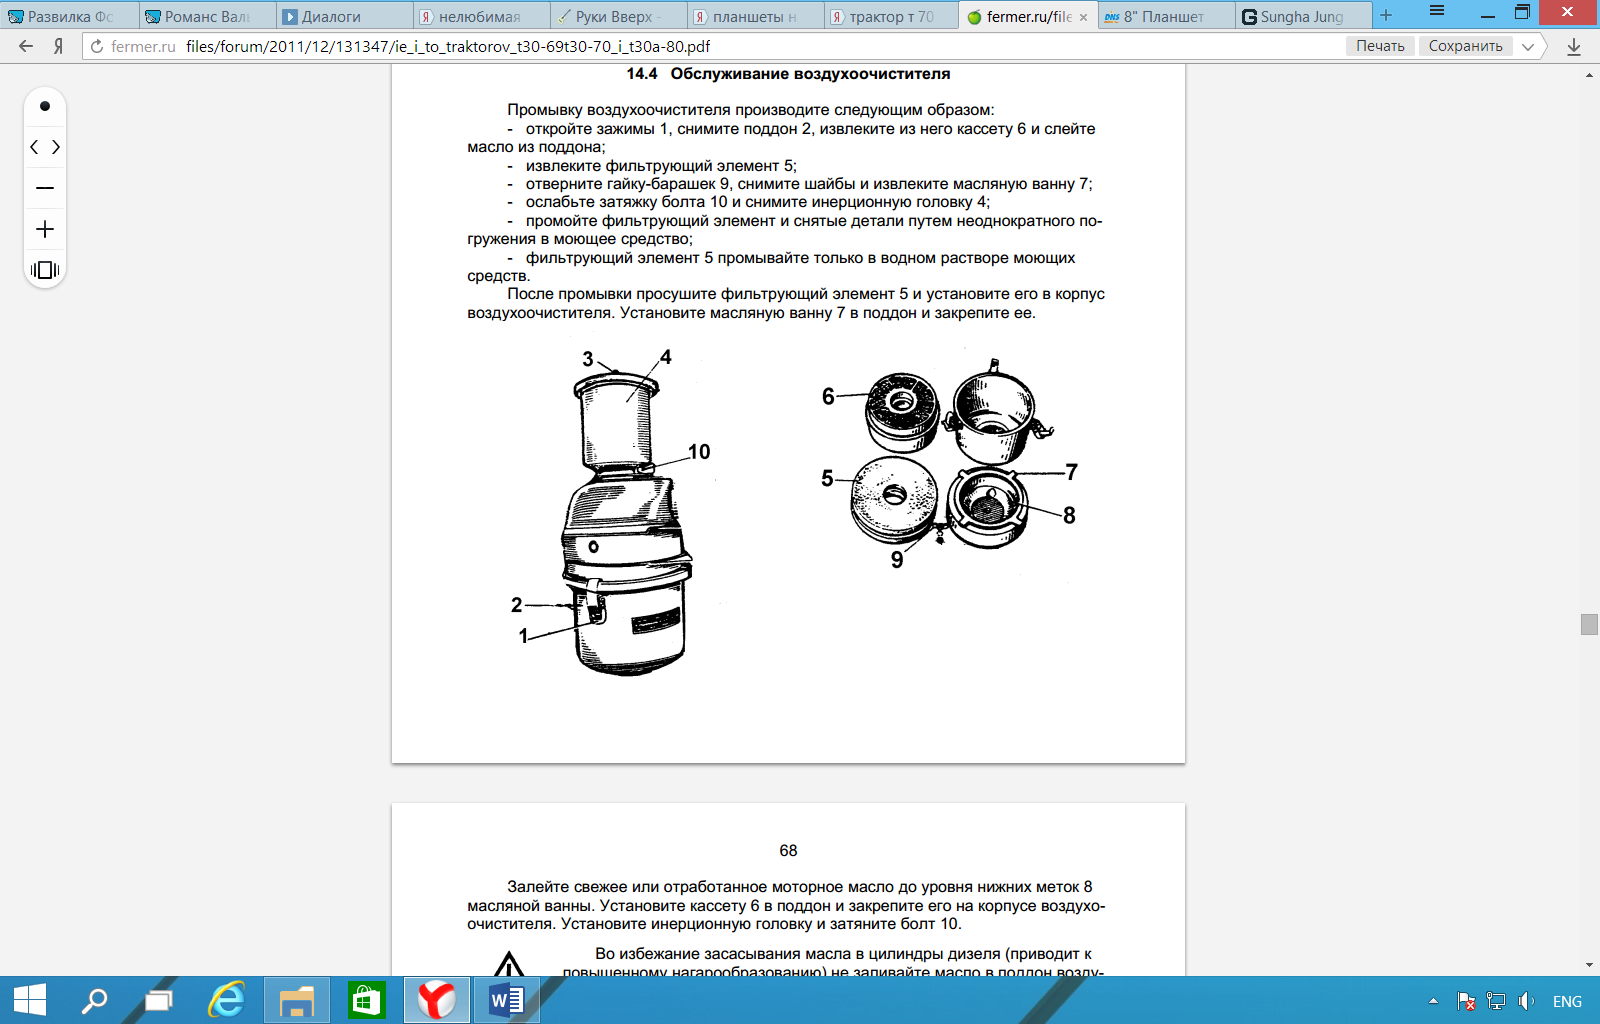This screenshot has width=1600, height=1024.
Task: Open a new tab with plus button
Action: click(x=1386, y=16)
